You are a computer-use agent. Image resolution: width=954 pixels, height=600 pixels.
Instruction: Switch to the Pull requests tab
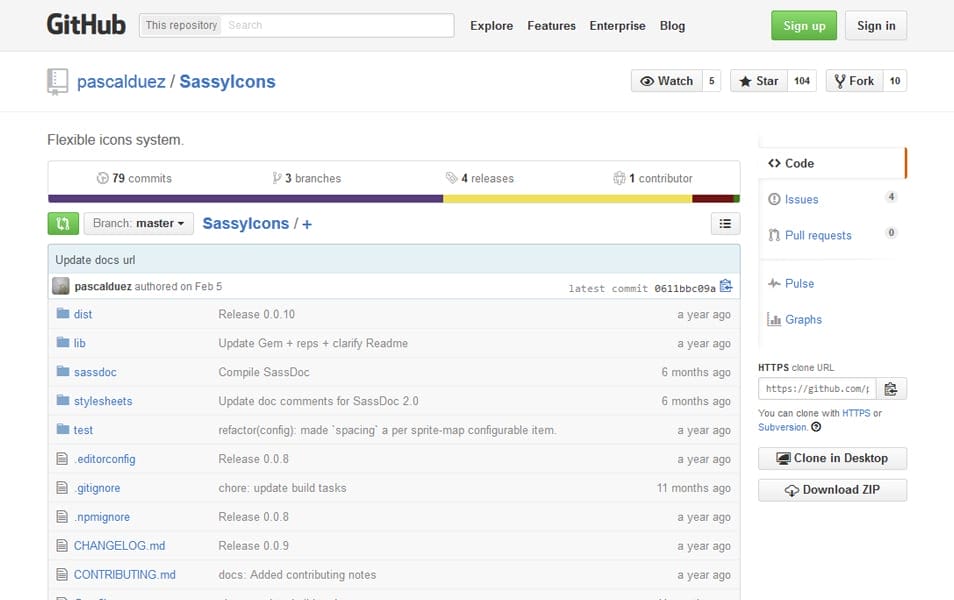tap(817, 235)
